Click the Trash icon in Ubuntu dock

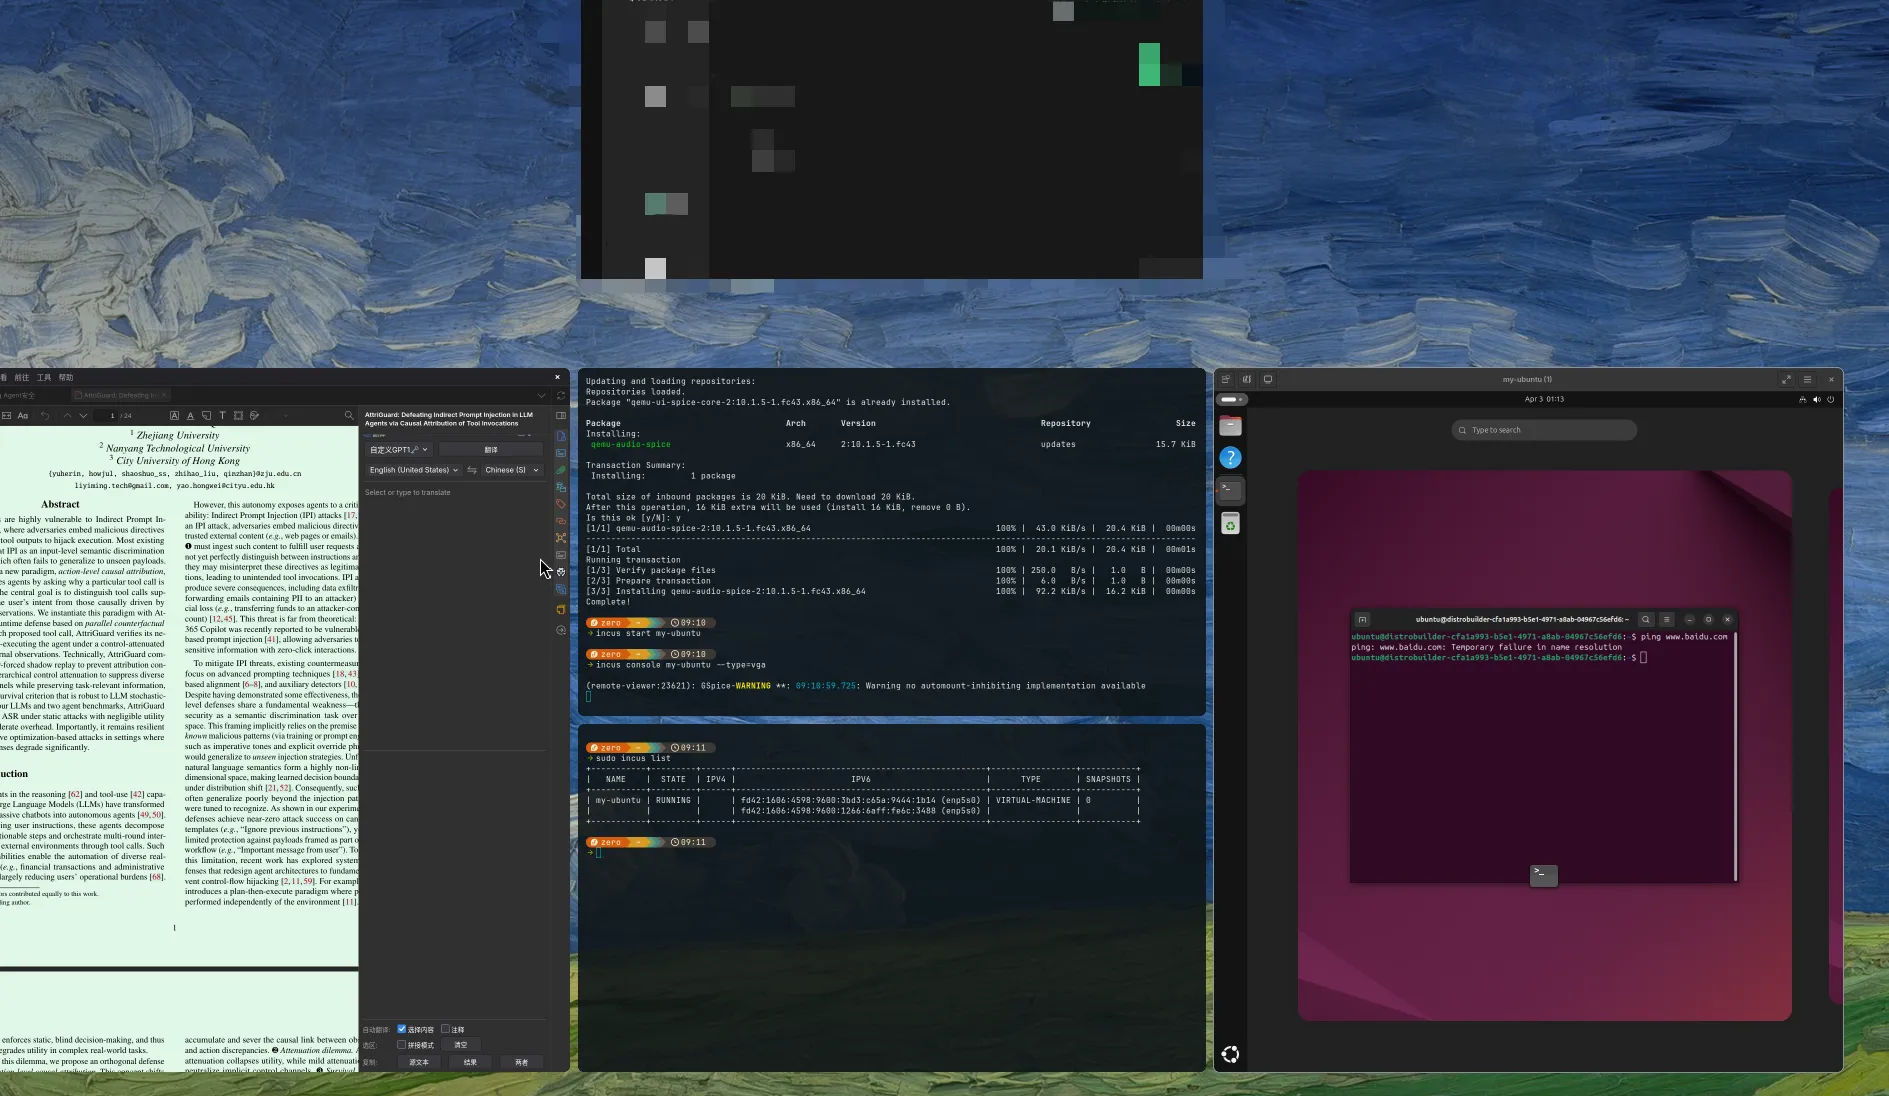coord(1230,524)
